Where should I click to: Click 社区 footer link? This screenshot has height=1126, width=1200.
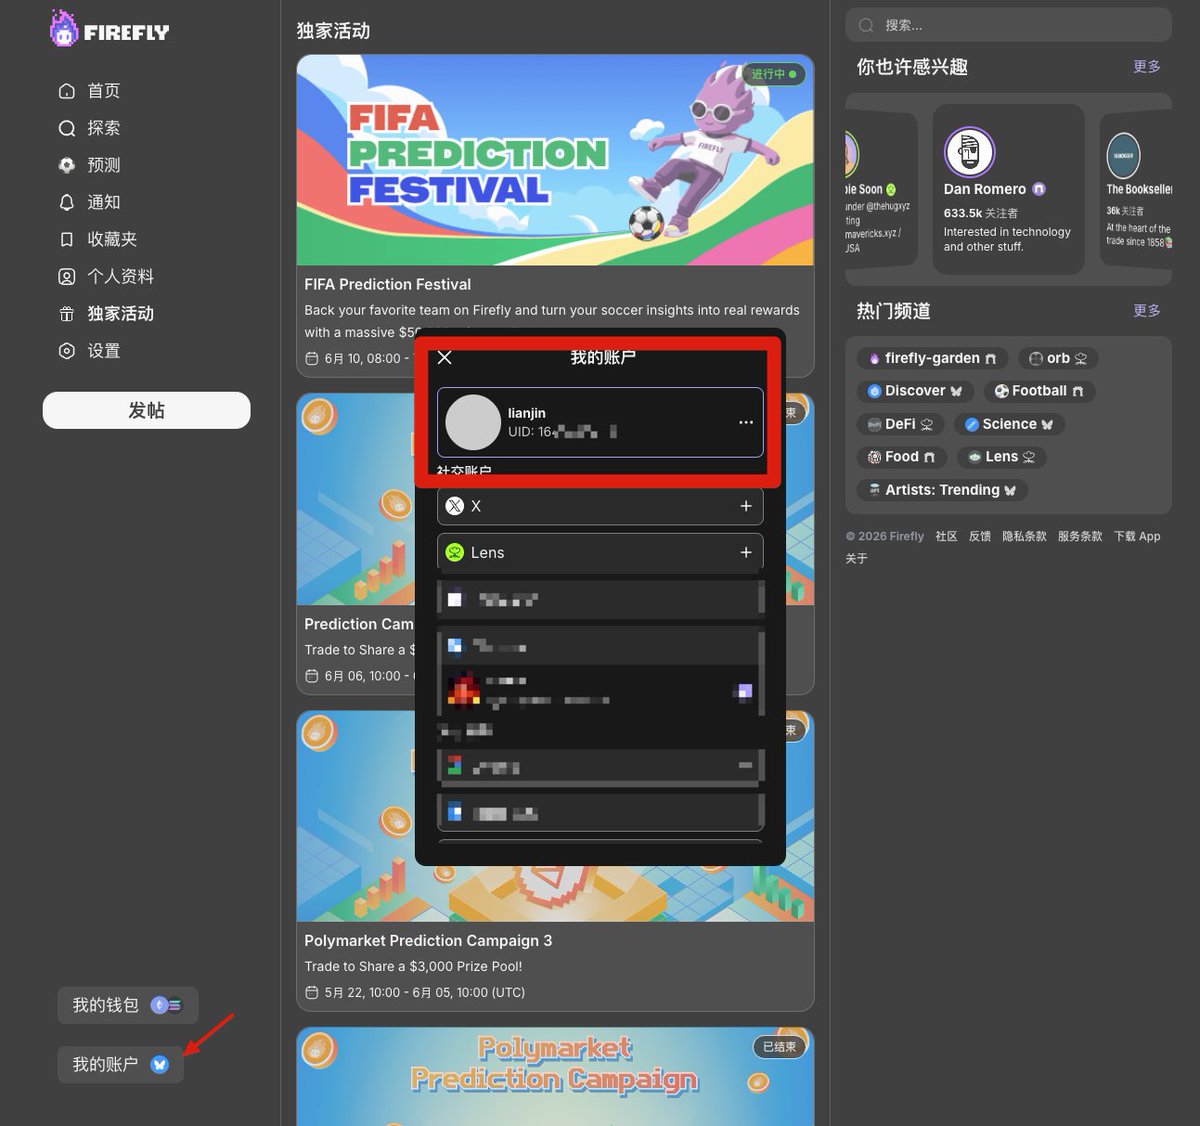tap(946, 536)
